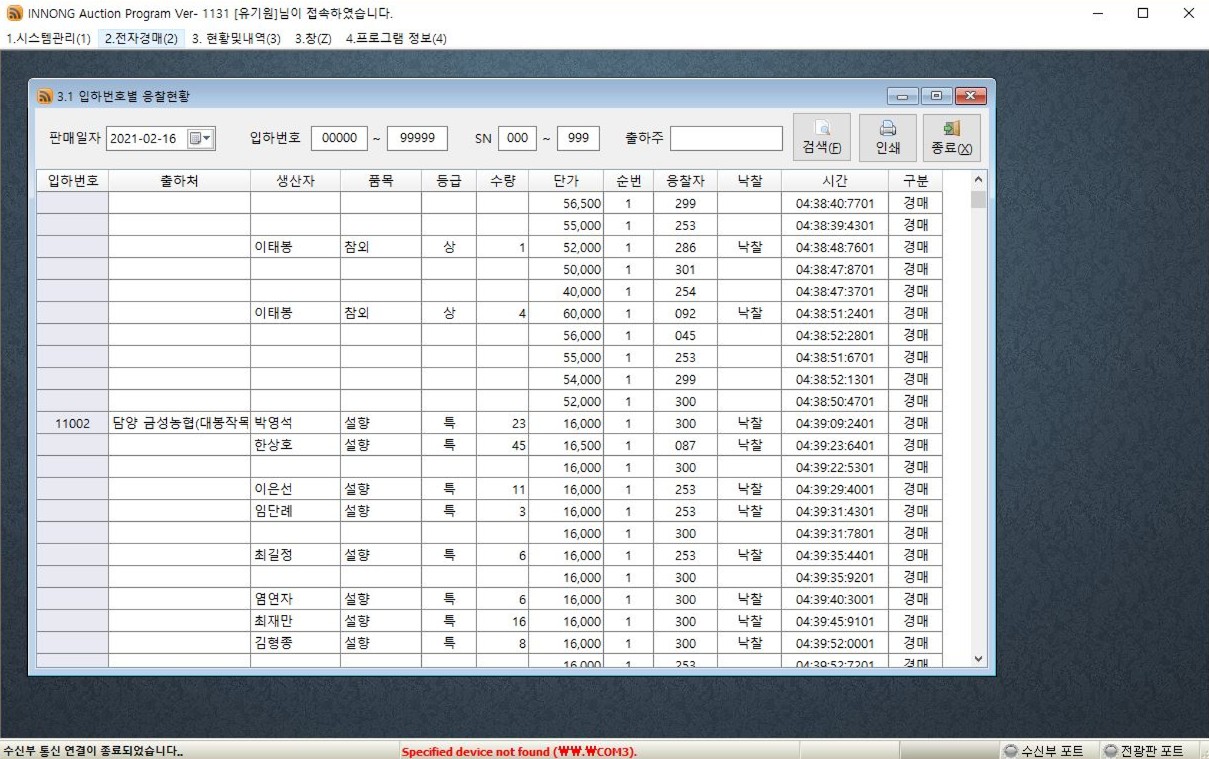Screen dimensions: 1209x759
Task: Click the 검색 search icon button
Action: click(821, 138)
